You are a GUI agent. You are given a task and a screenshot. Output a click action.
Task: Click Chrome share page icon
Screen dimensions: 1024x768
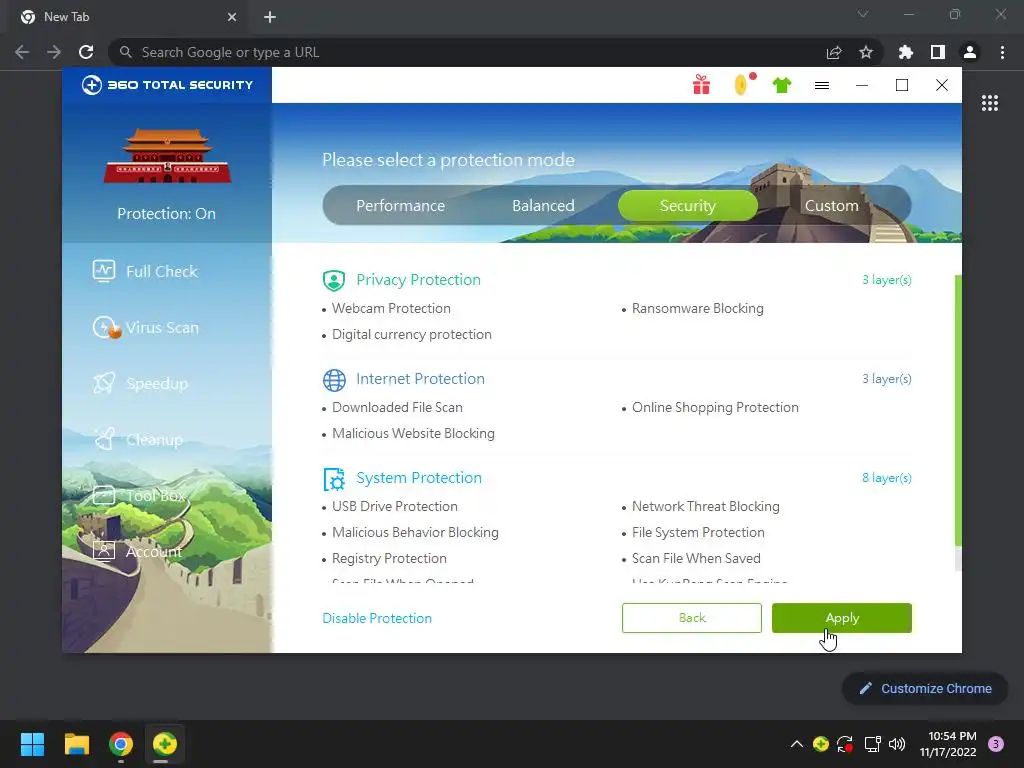tap(833, 52)
